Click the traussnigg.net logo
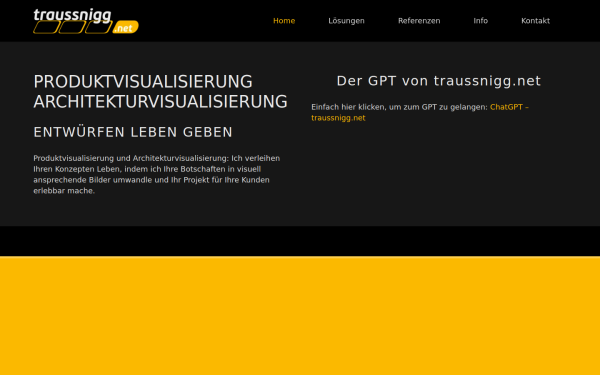Viewport: 600px width, 375px height. point(86,21)
